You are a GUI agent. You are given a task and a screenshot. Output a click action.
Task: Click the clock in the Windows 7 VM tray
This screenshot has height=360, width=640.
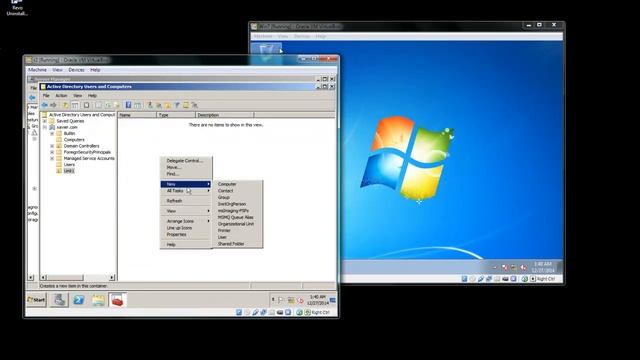tap(542, 267)
